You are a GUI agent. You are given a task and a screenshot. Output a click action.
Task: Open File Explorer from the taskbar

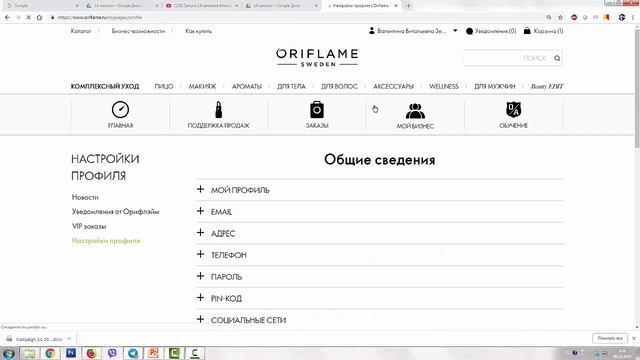coord(29,353)
